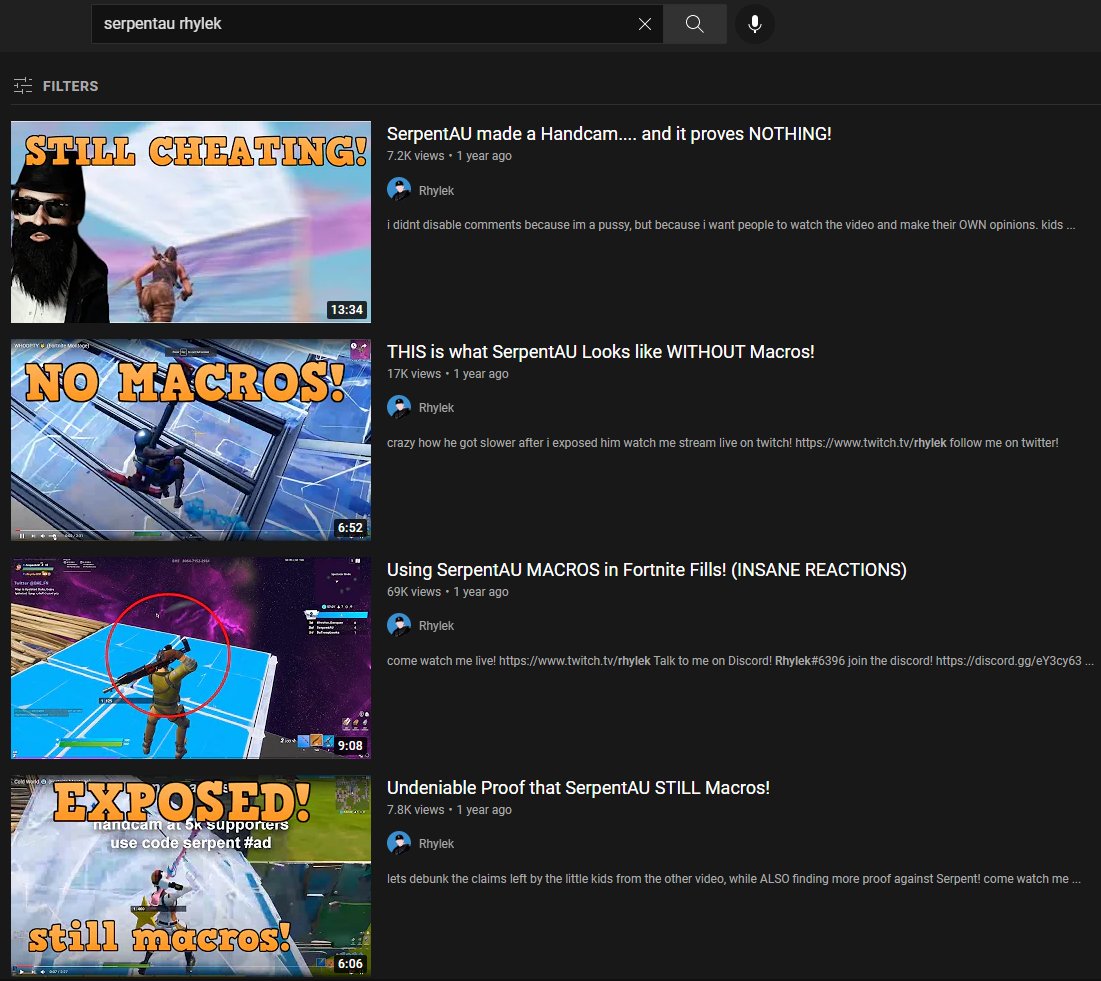Viewport: 1101px width, 981px height.
Task: Open 'Using SerpentAU MACROS in Fortnite Fills' title
Action: pos(646,570)
